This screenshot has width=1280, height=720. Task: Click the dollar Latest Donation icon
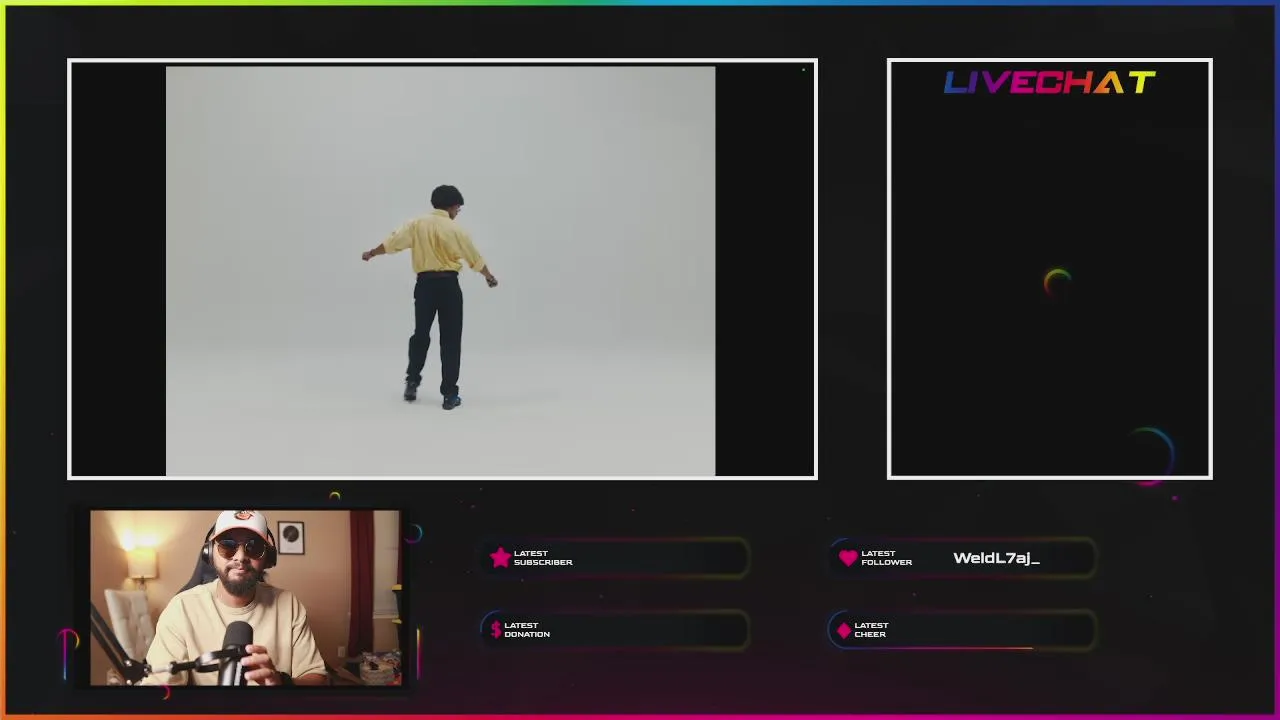(x=495, y=630)
